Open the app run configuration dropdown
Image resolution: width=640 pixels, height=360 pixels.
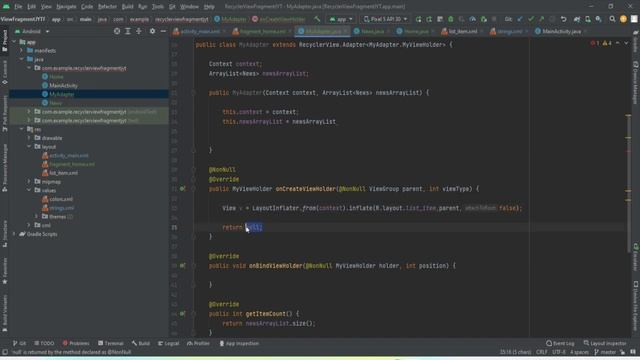340,19
